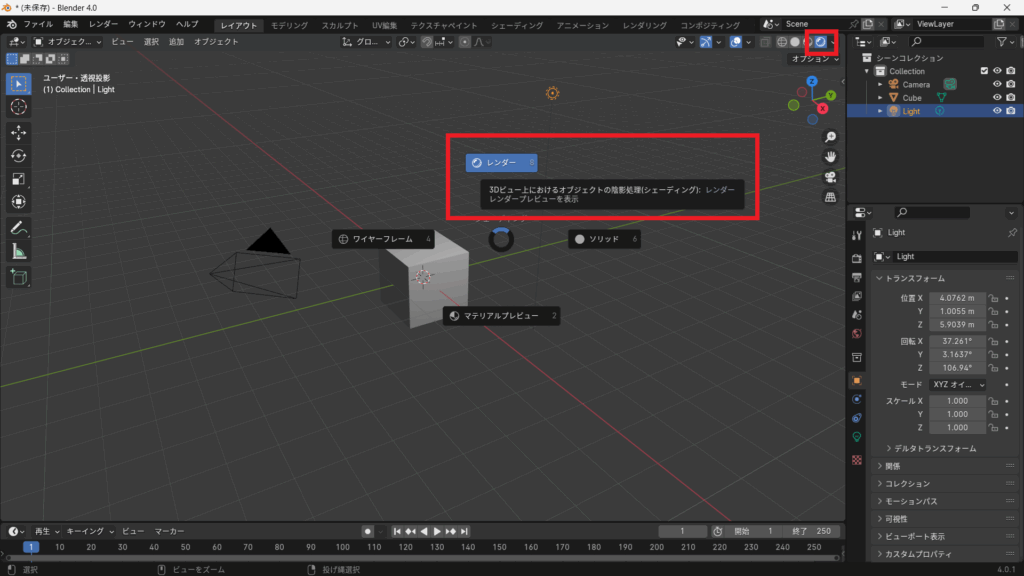Open the File menu
1024x576 pixels.
click(39, 24)
